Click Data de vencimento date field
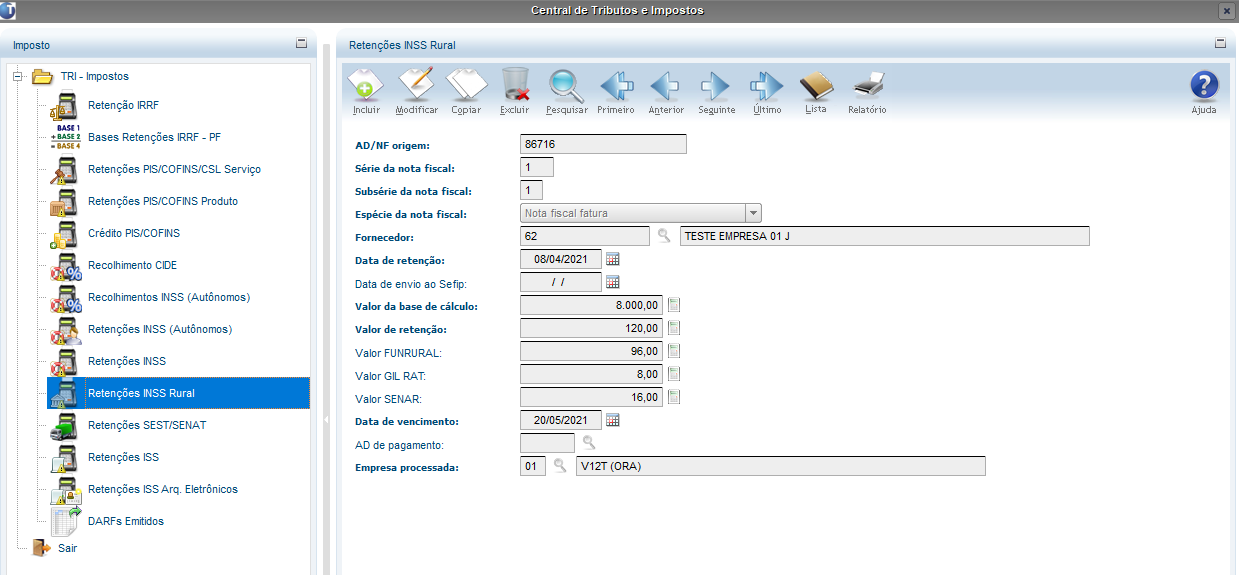Image resolution: width=1239 pixels, height=575 pixels. [x=561, y=420]
